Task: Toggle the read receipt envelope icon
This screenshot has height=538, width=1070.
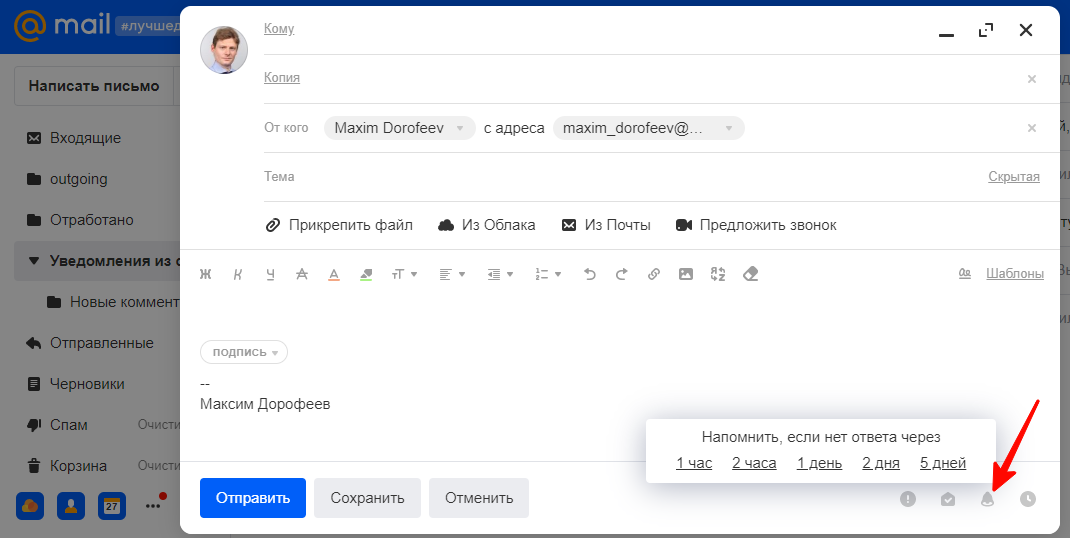Action: [948, 499]
